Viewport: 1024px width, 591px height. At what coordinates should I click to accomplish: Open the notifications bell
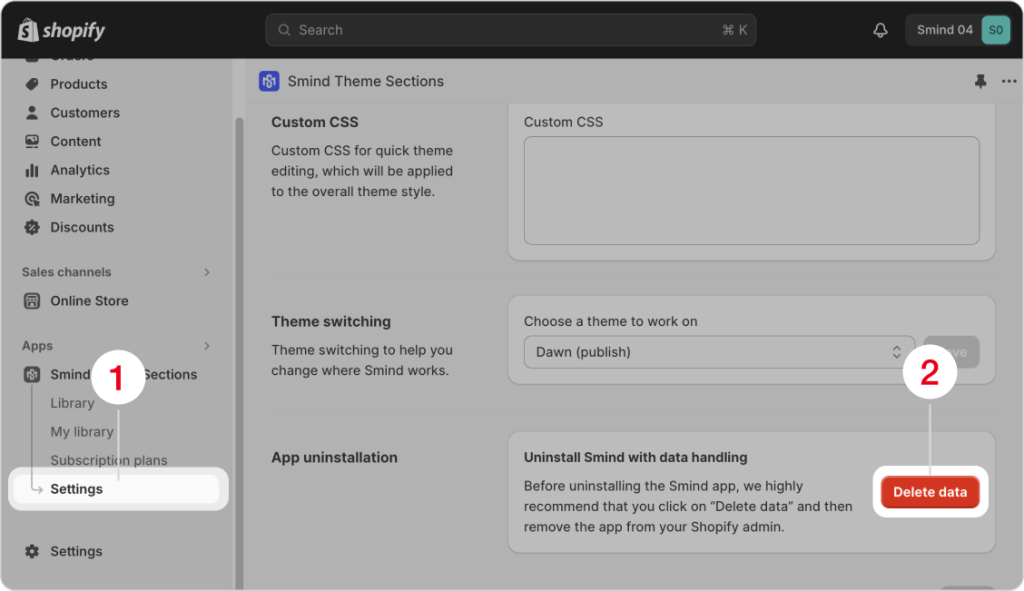pyautogui.click(x=880, y=30)
